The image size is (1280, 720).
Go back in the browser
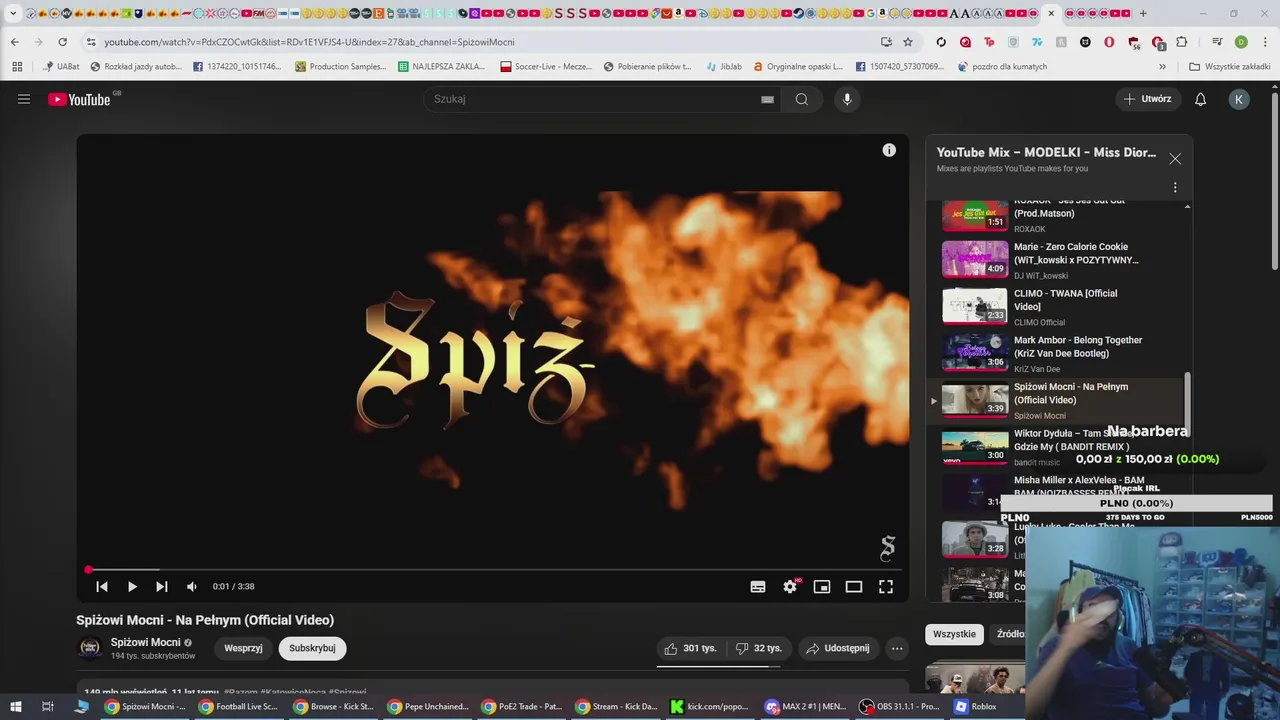(15, 42)
